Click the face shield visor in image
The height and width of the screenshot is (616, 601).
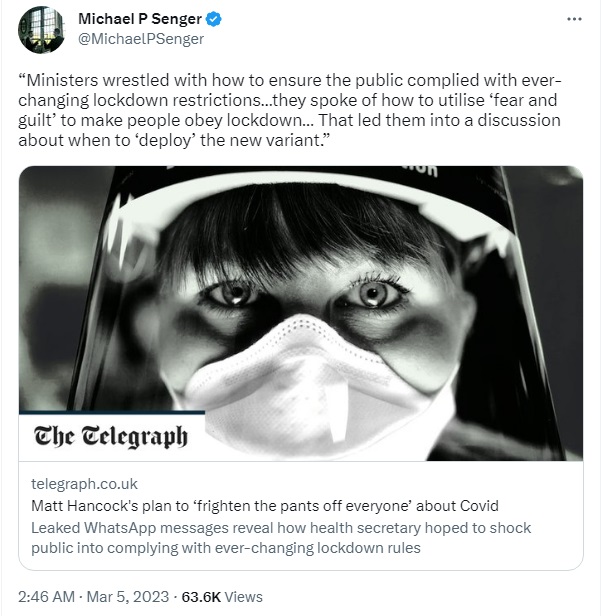[x=299, y=204]
